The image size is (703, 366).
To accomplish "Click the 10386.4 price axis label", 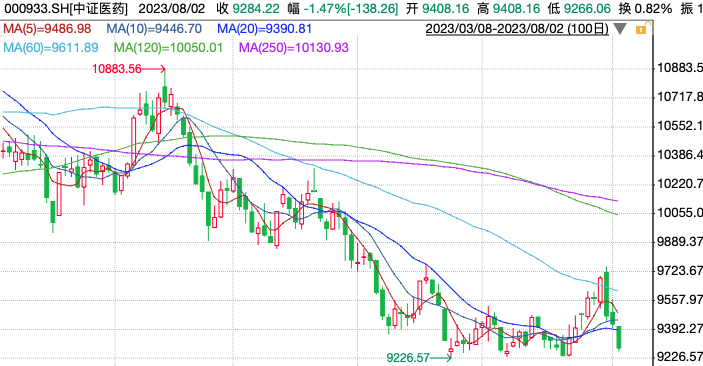I will coord(680,155).
